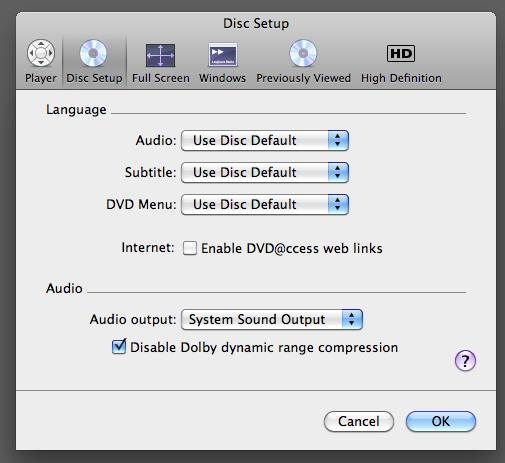Open the Audio output dropdown
This screenshot has height=463, width=505.
[x=272, y=319]
